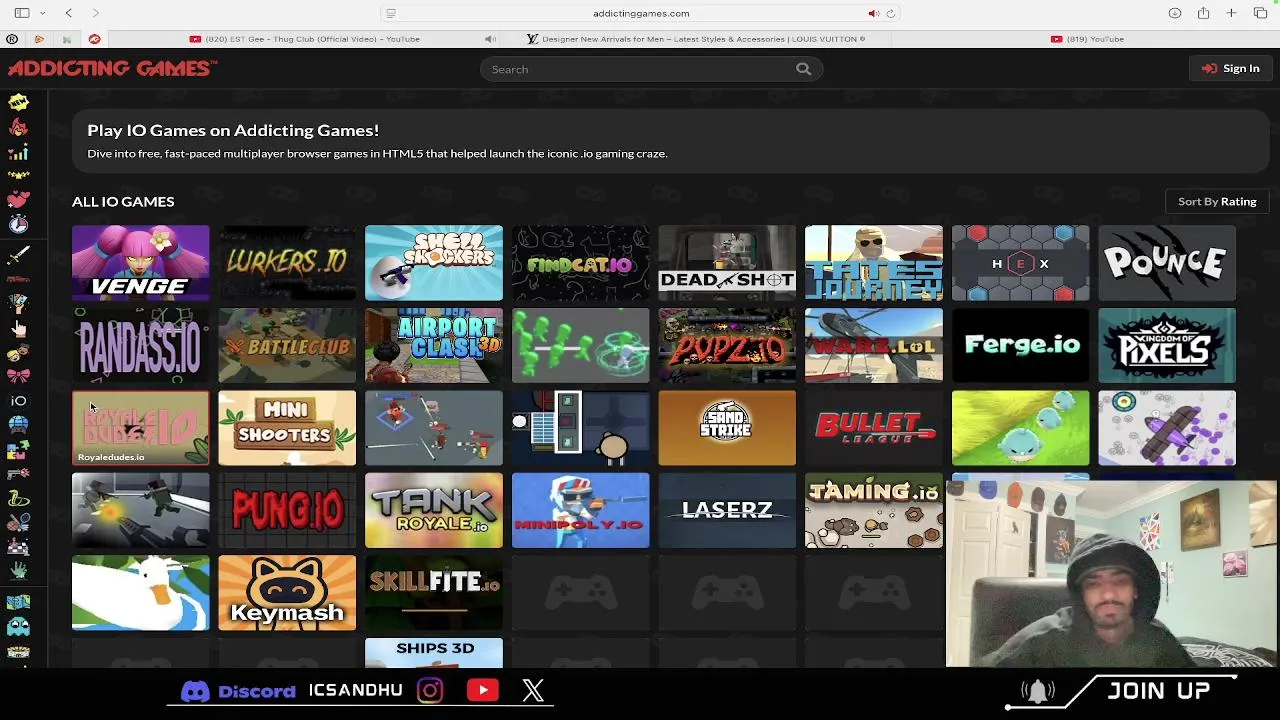Viewport: 1280px width, 720px height.
Task: Open the star-rated games sidebar category
Action: click(x=18, y=176)
